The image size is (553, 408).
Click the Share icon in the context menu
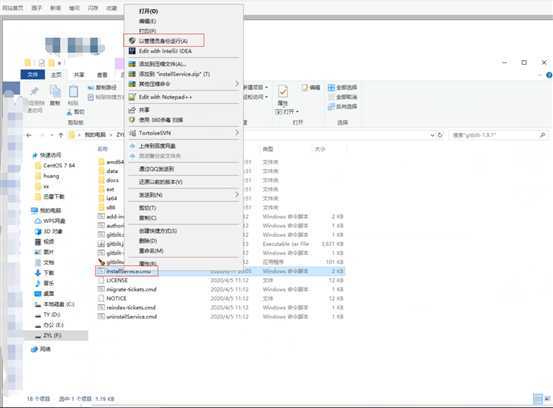click(132, 110)
